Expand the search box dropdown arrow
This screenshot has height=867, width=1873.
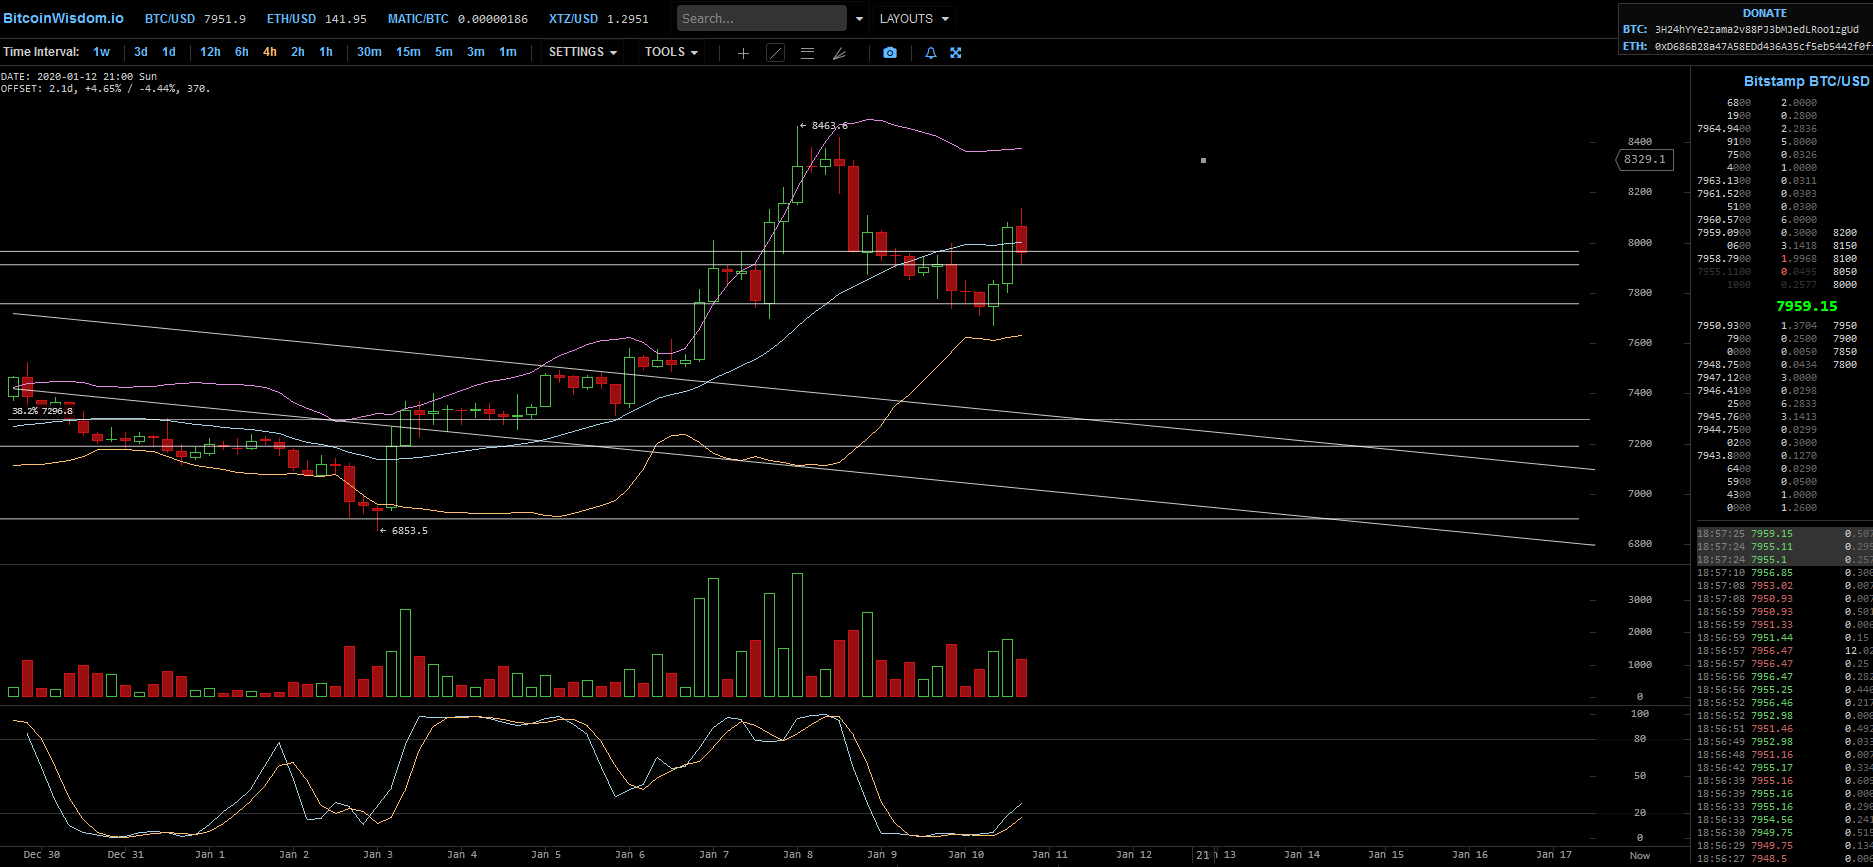pyautogui.click(x=859, y=19)
